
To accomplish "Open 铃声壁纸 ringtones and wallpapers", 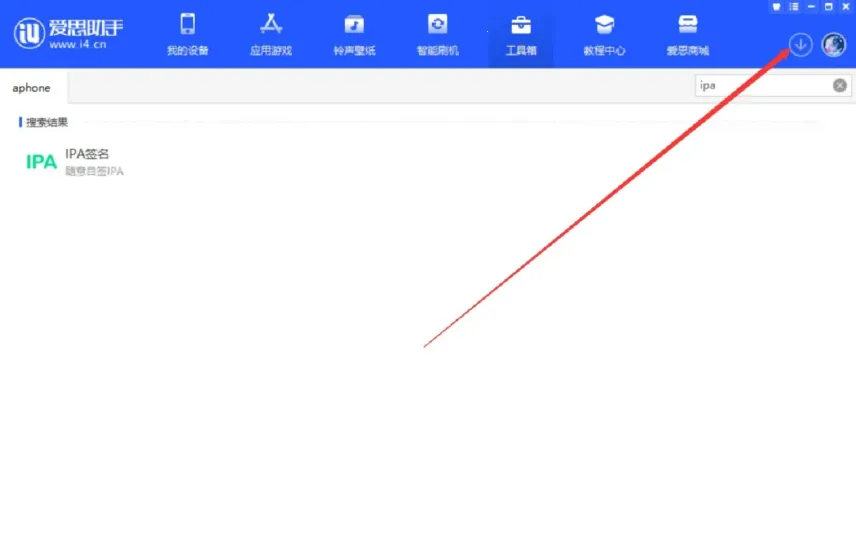I will [x=354, y=35].
